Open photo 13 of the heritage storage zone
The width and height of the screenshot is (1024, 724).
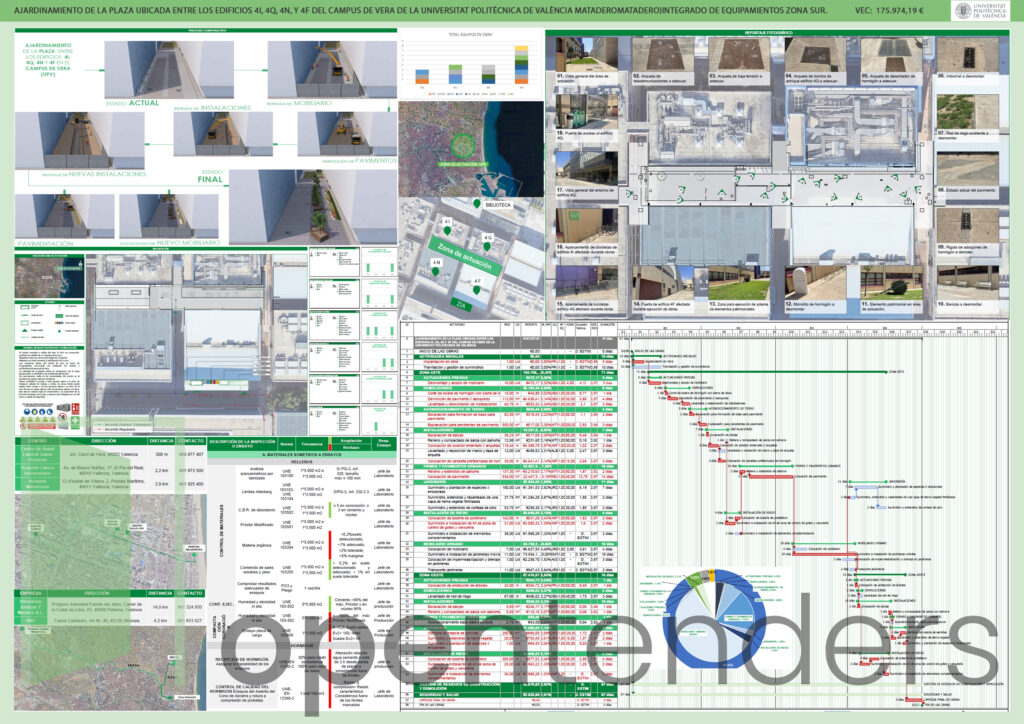tap(739, 283)
